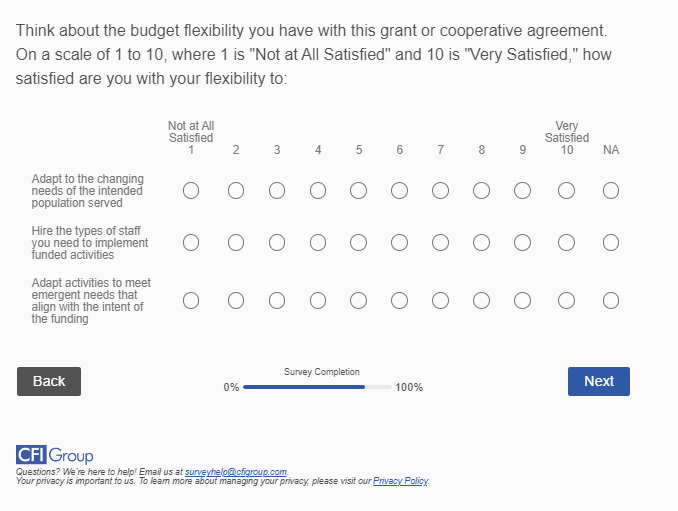The height and width of the screenshot is (511, 678).
Task: Choose NA for 'Adapt to changing needs' row
Action: 611,190
